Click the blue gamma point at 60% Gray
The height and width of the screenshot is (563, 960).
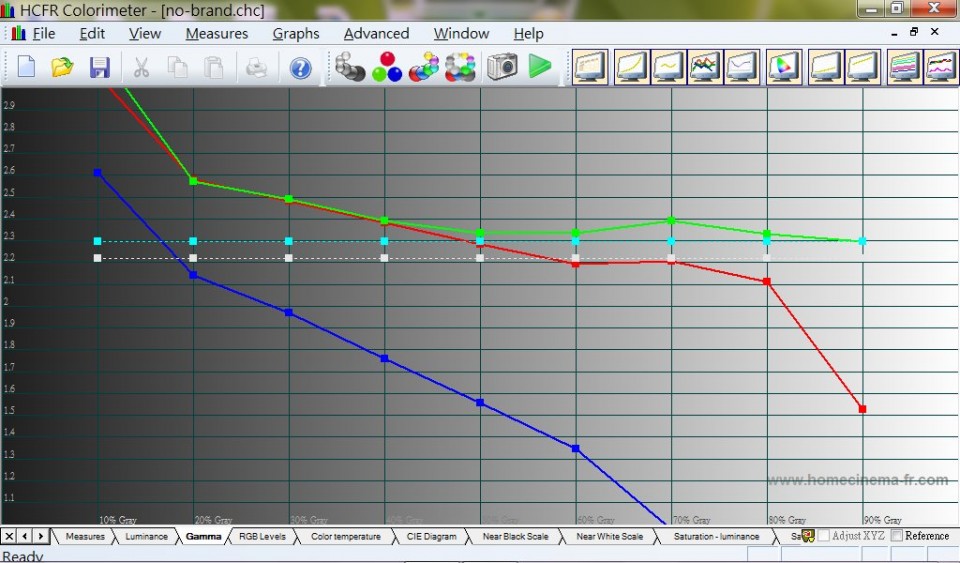pyautogui.click(x=576, y=449)
